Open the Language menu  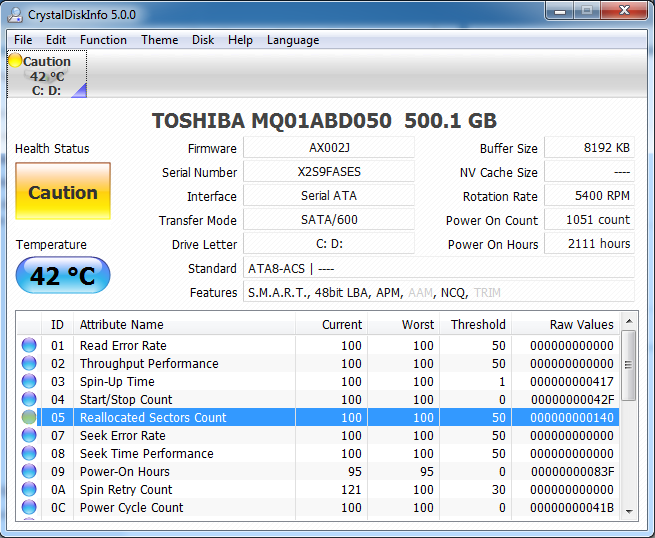pyautogui.click(x=293, y=40)
